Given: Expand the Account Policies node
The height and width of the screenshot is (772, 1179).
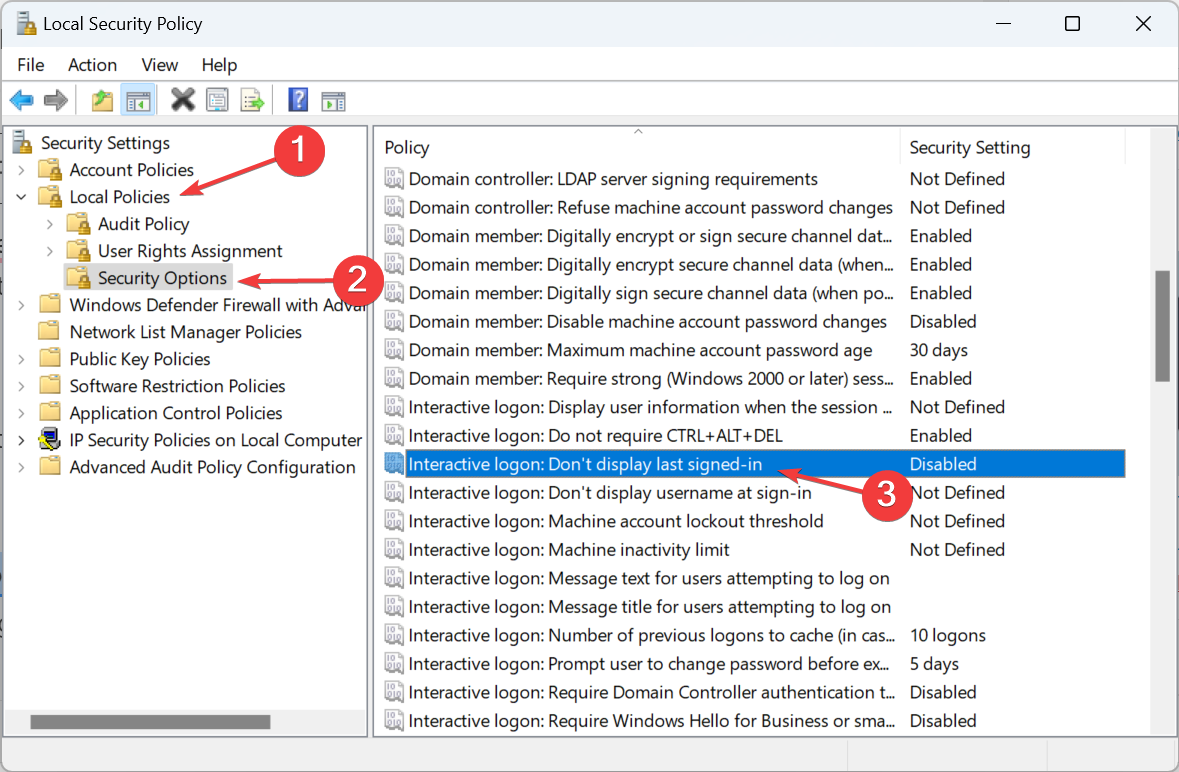Looking at the screenshot, I should tap(22, 170).
